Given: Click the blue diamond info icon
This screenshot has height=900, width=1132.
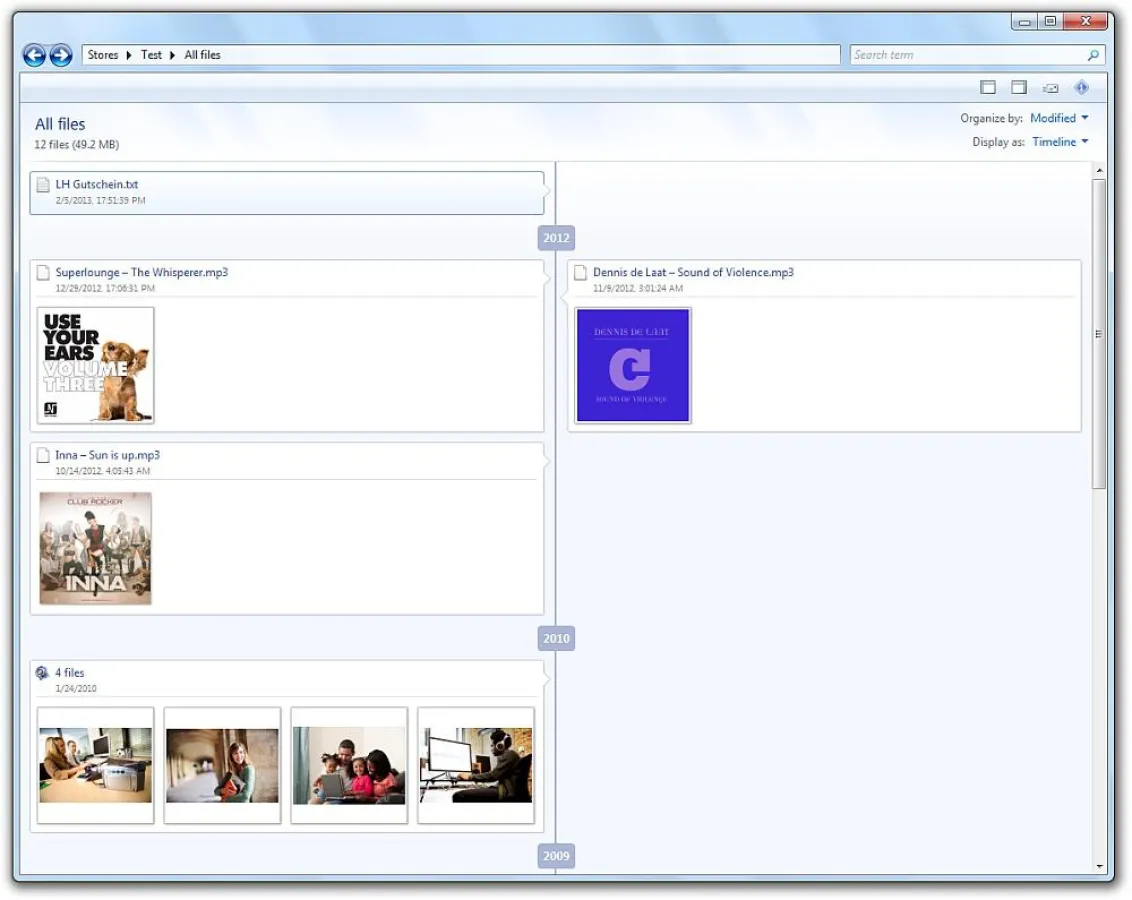Looking at the screenshot, I should click(x=1081, y=88).
